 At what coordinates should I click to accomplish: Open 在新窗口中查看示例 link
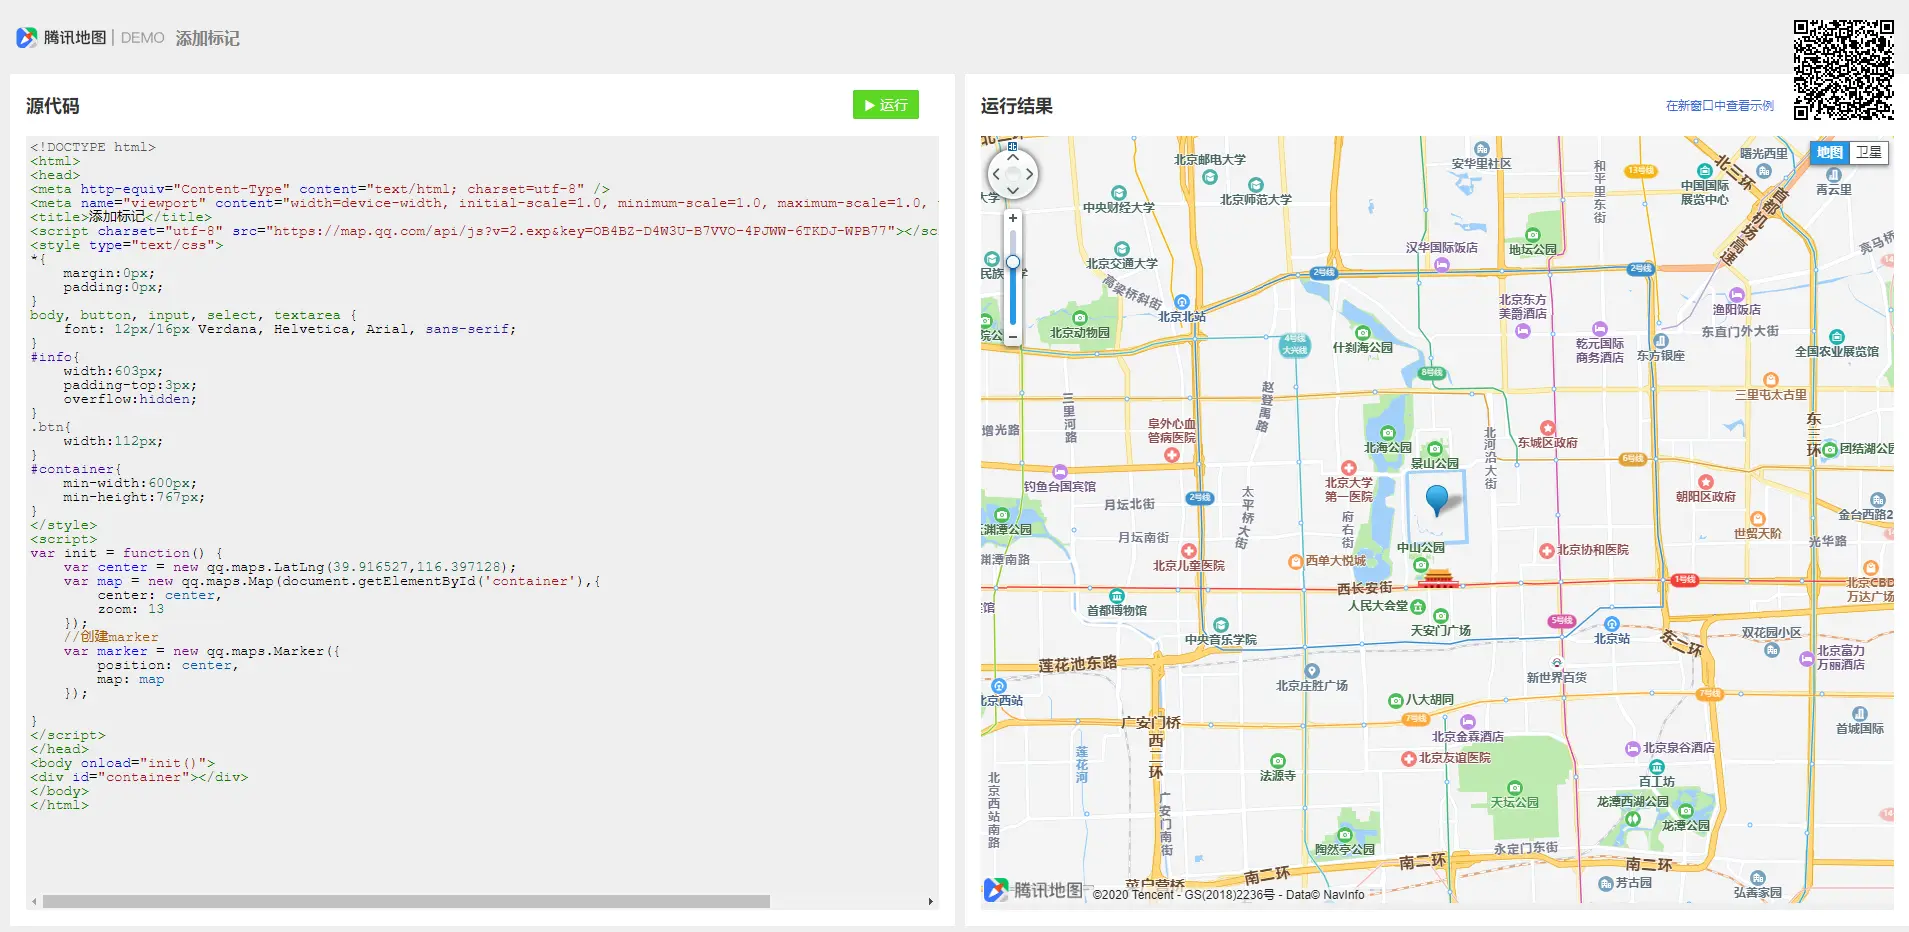pyautogui.click(x=1720, y=106)
